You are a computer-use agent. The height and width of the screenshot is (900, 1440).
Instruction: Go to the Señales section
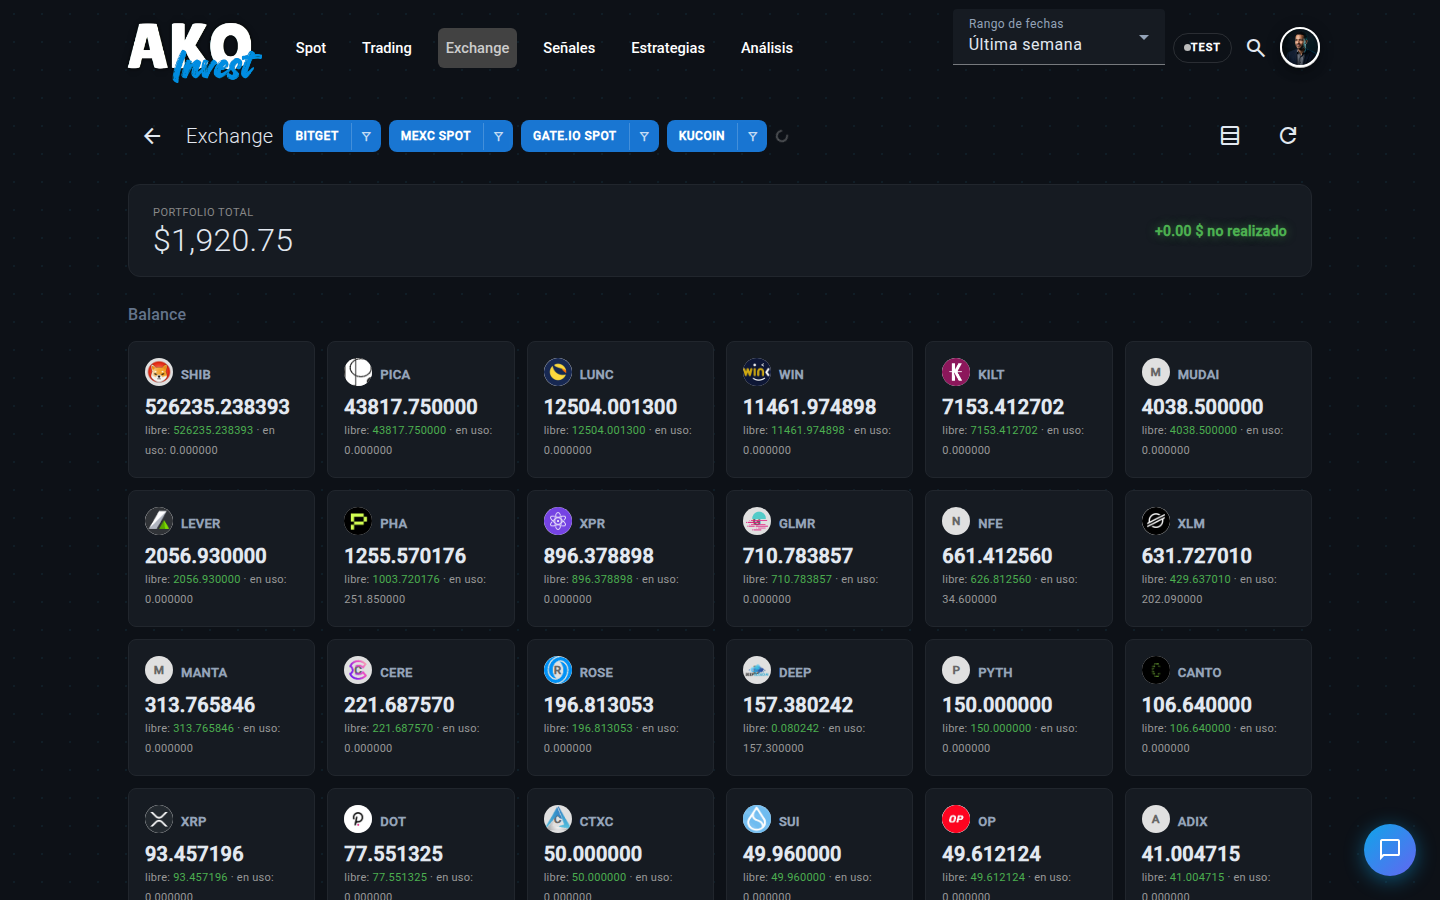[569, 48]
